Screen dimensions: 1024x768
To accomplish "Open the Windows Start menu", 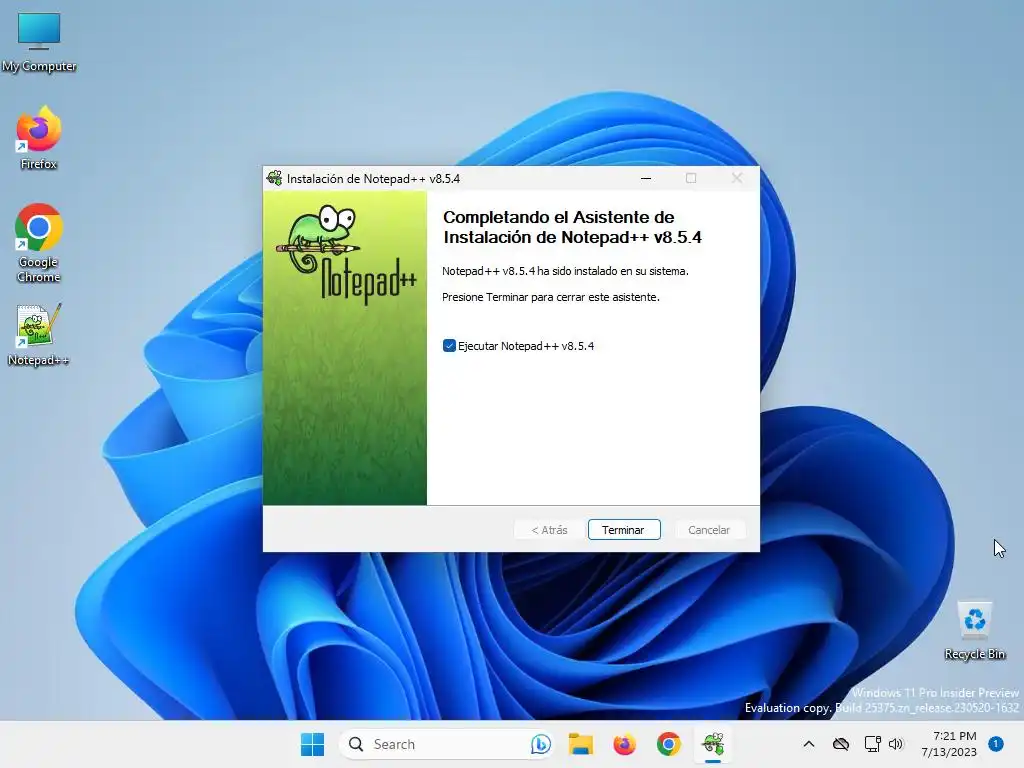I will [312, 744].
